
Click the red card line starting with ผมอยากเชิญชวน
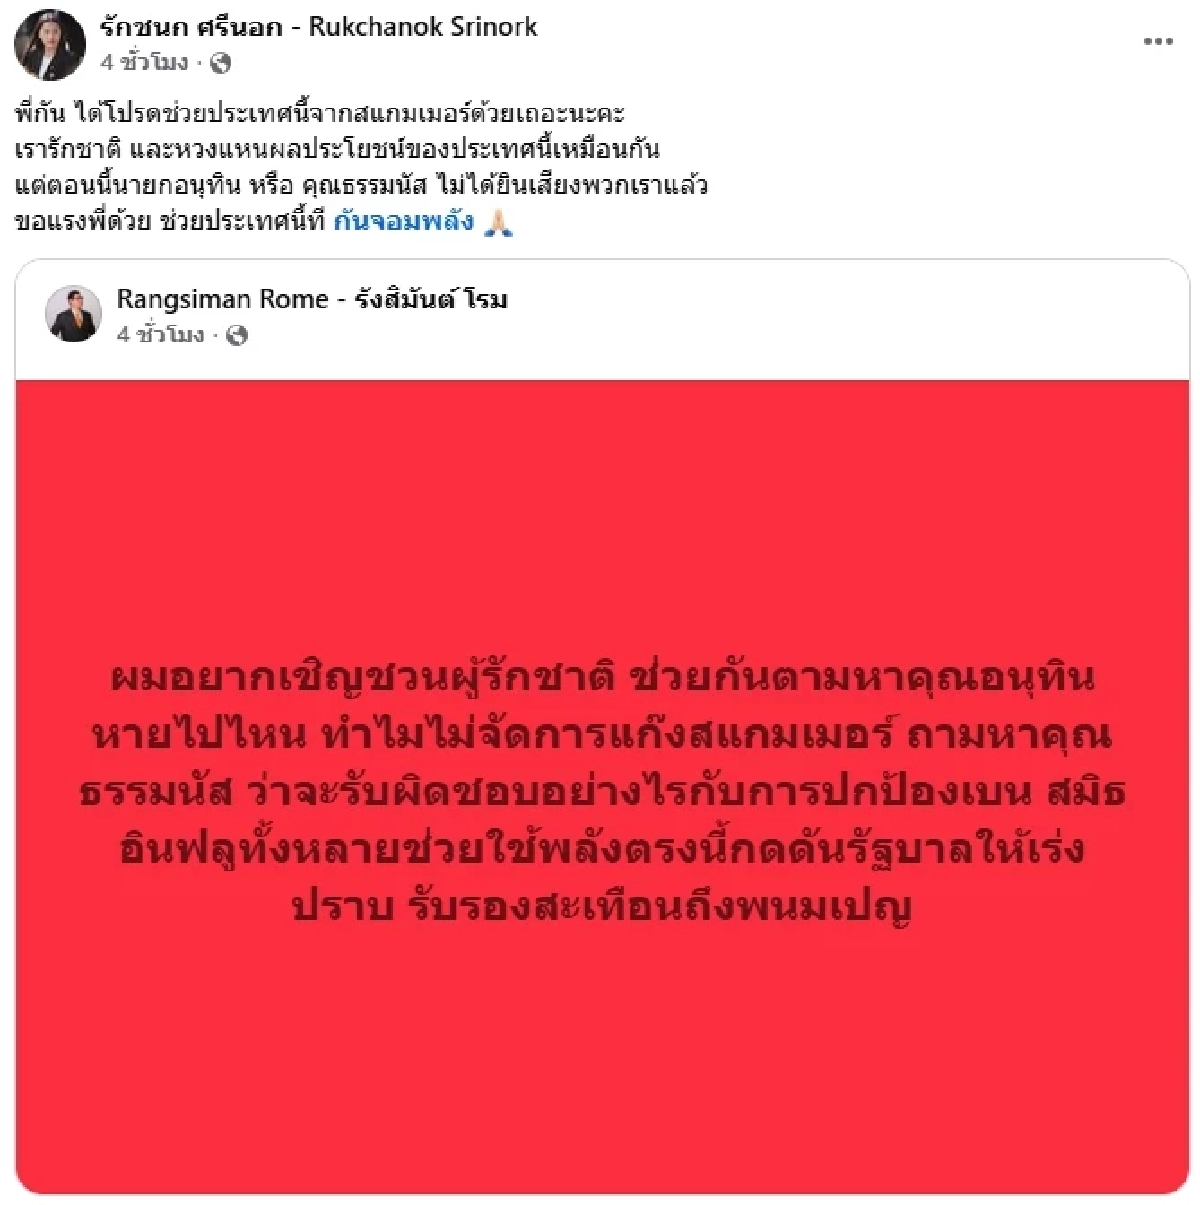(x=602, y=678)
